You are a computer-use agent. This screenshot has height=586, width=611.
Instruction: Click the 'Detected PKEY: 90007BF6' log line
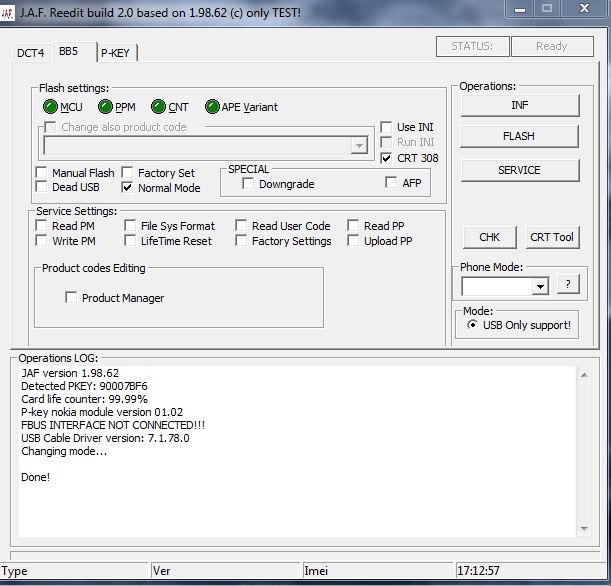point(84,386)
